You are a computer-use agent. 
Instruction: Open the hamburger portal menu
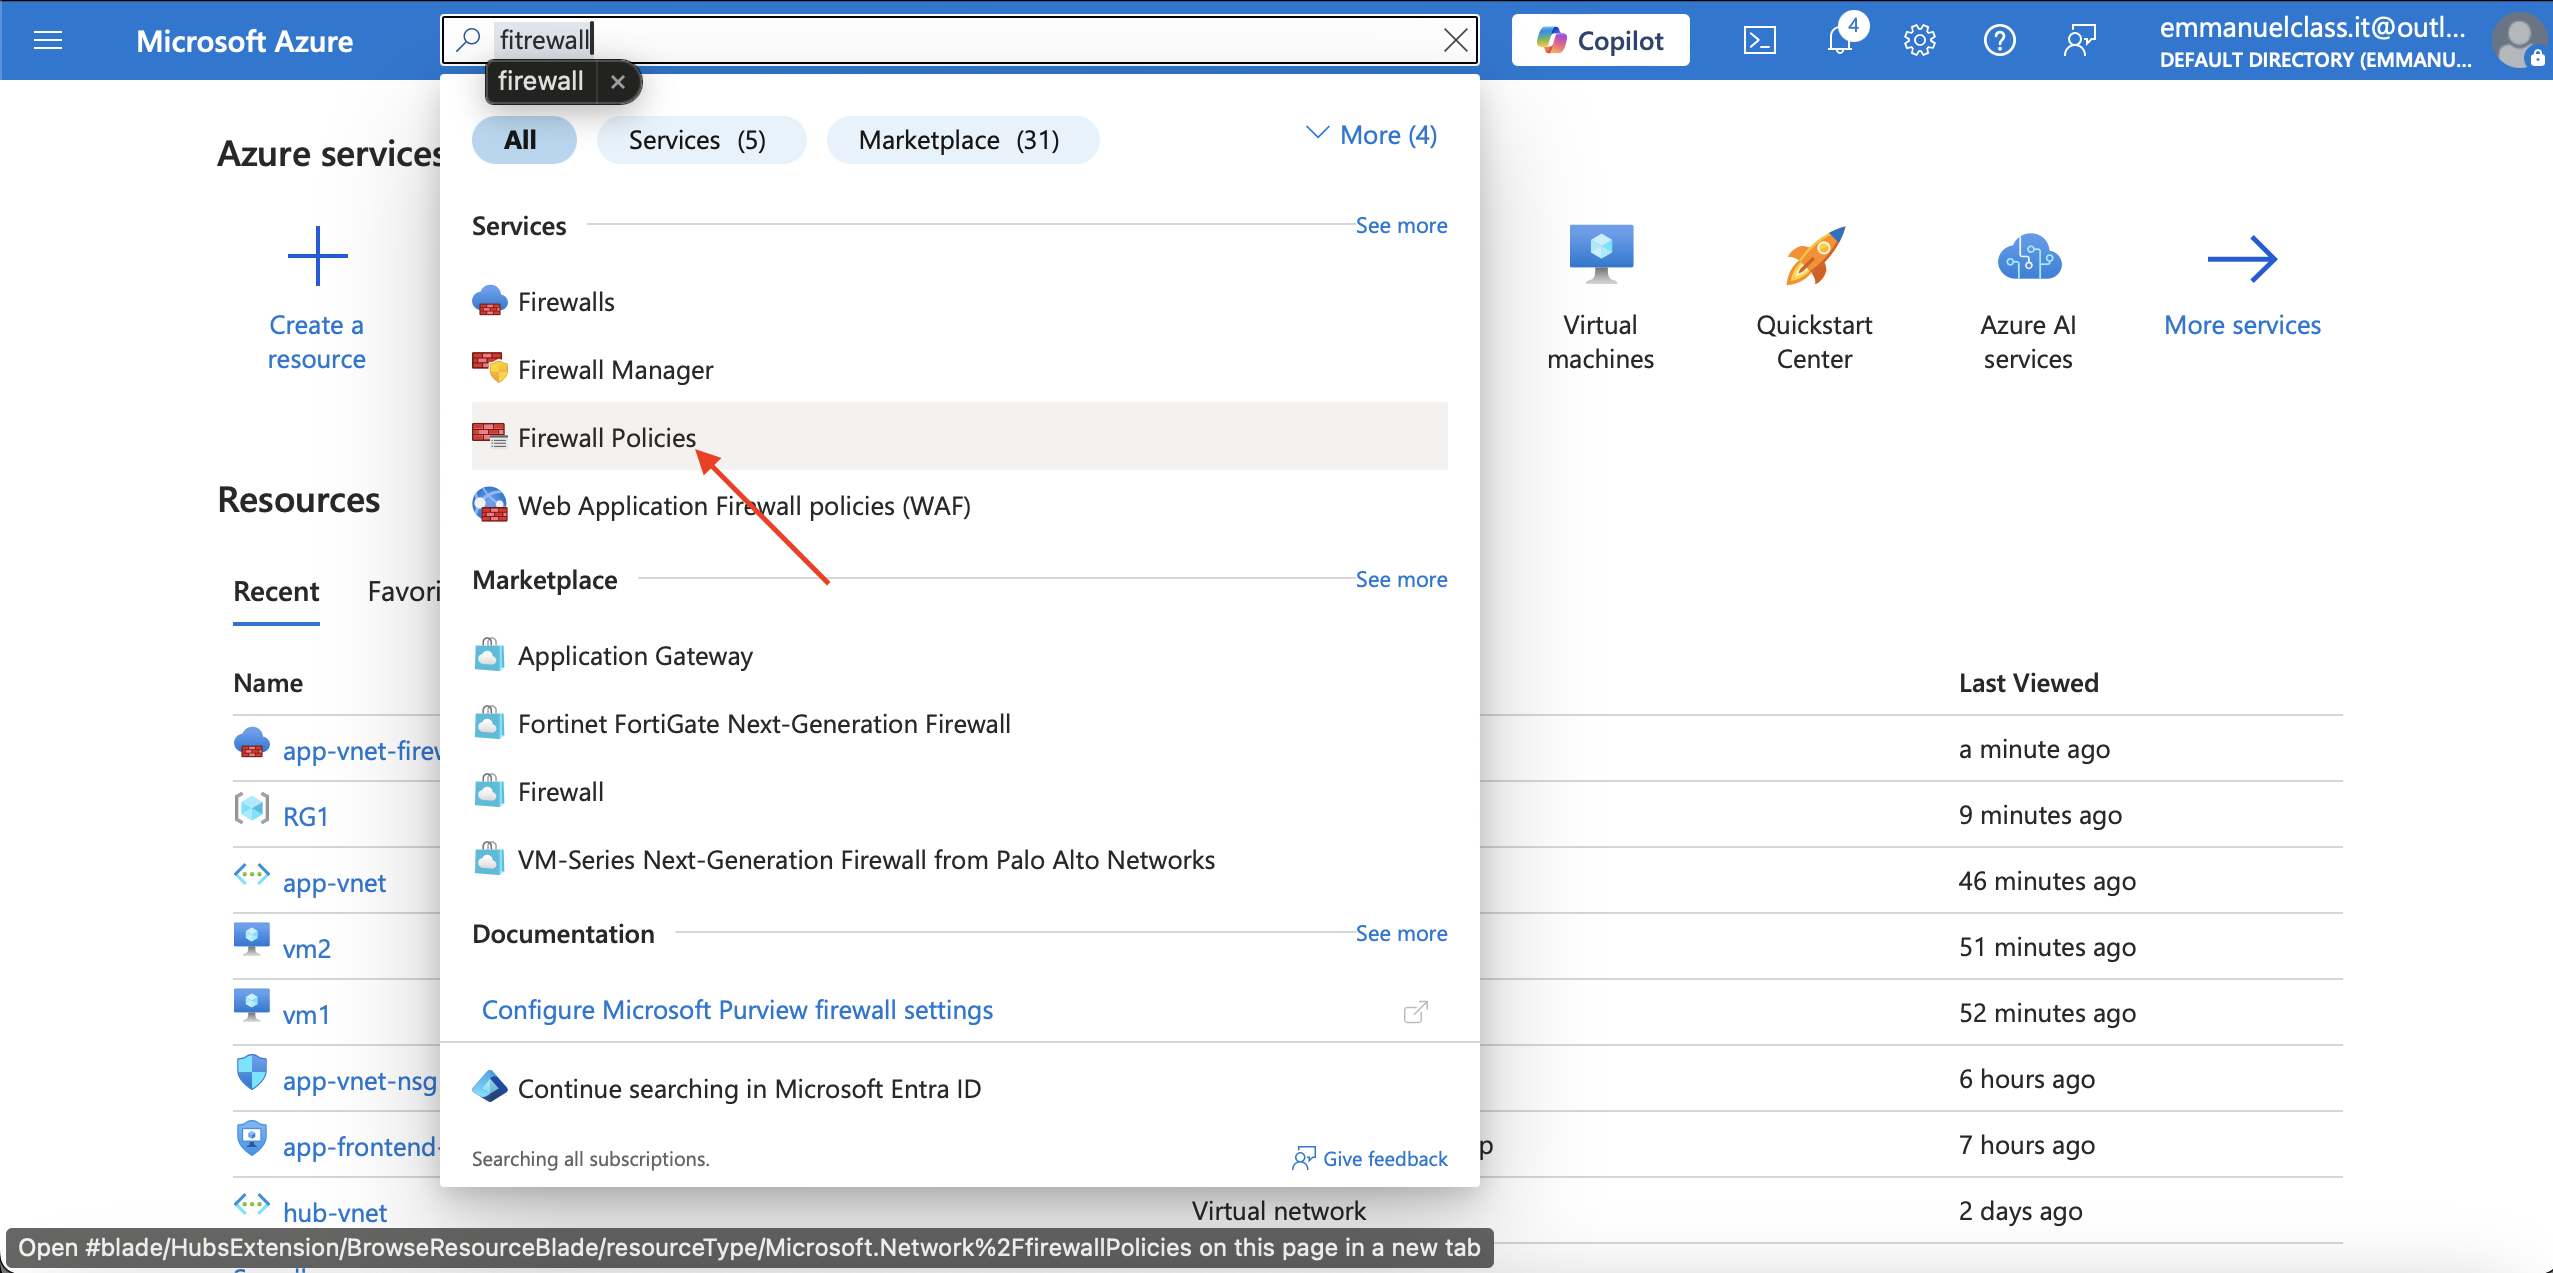48,40
